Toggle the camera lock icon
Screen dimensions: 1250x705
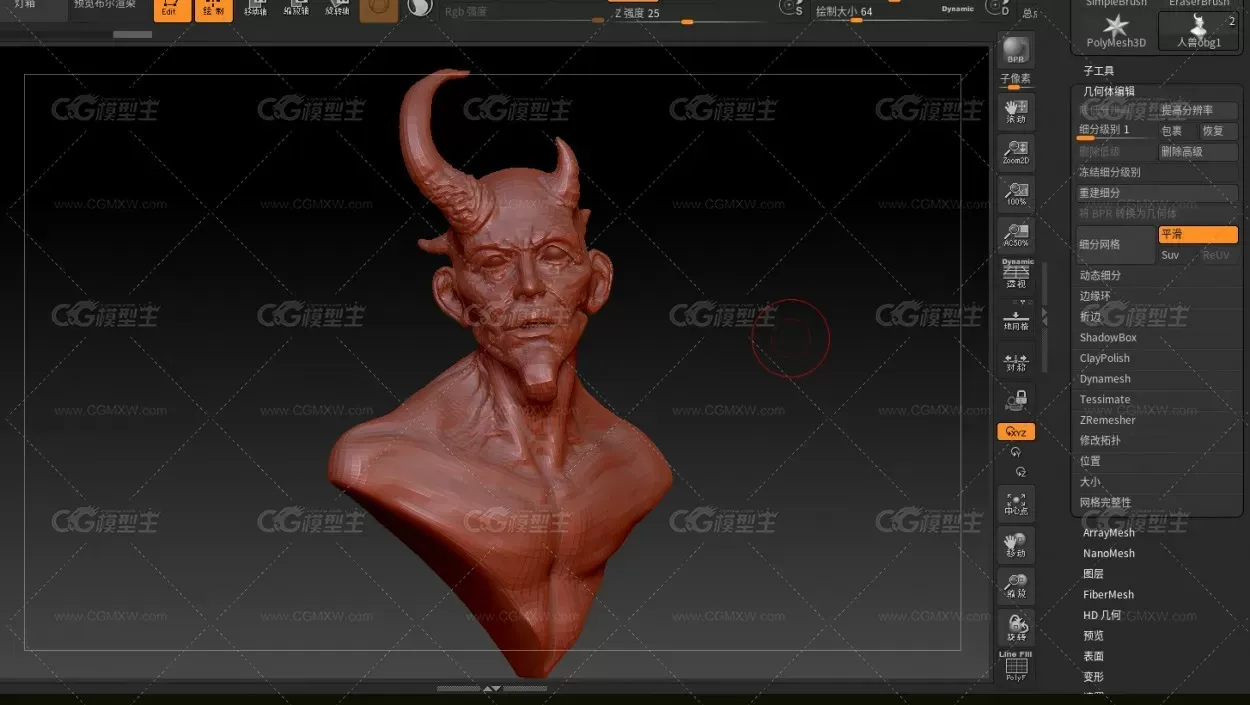(x=1016, y=401)
